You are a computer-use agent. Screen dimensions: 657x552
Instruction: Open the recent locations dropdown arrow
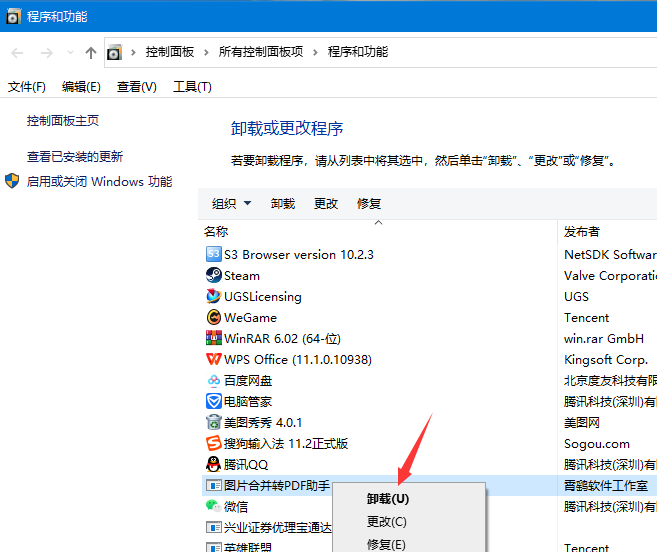tap(70, 53)
